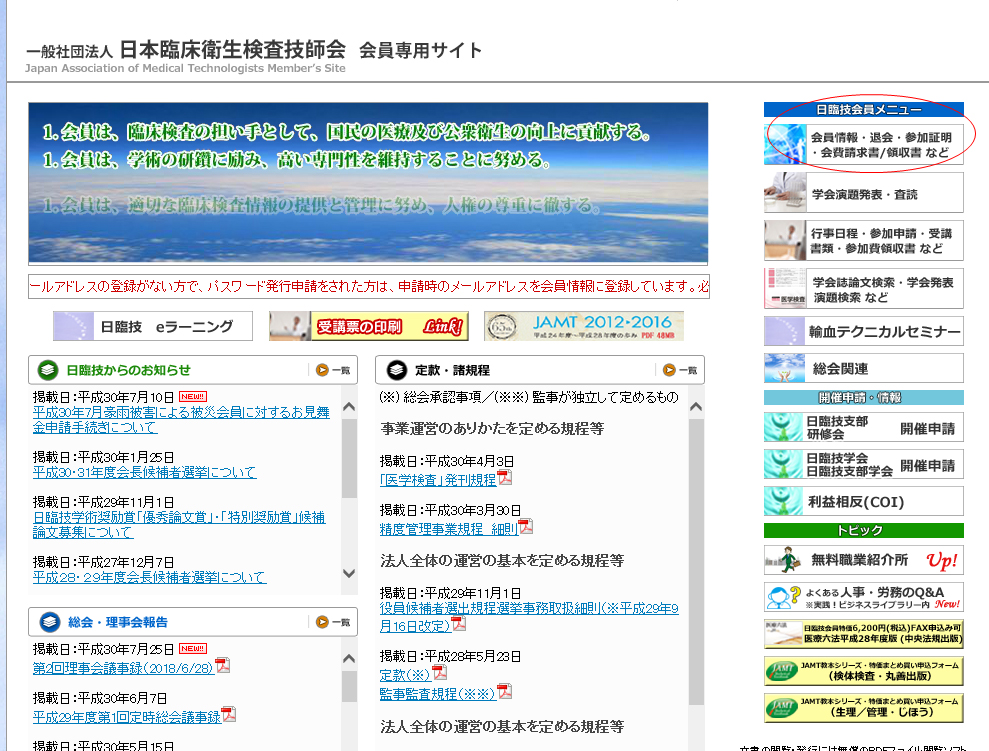This screenshot has height=751, width=989.
Task: Open 平成30年7月豪雨被害 お見舞金申請 link
Action: pos(180,419)
